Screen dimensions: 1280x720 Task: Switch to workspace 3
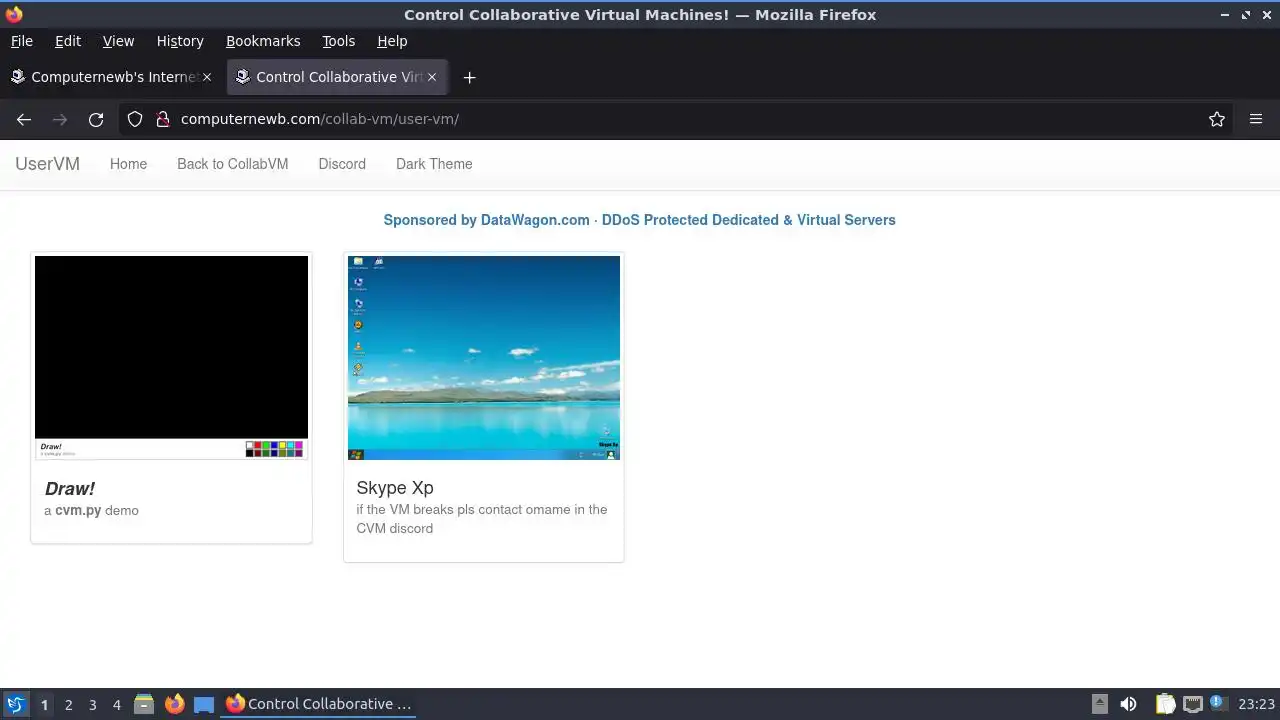click(x=92, y=705)
